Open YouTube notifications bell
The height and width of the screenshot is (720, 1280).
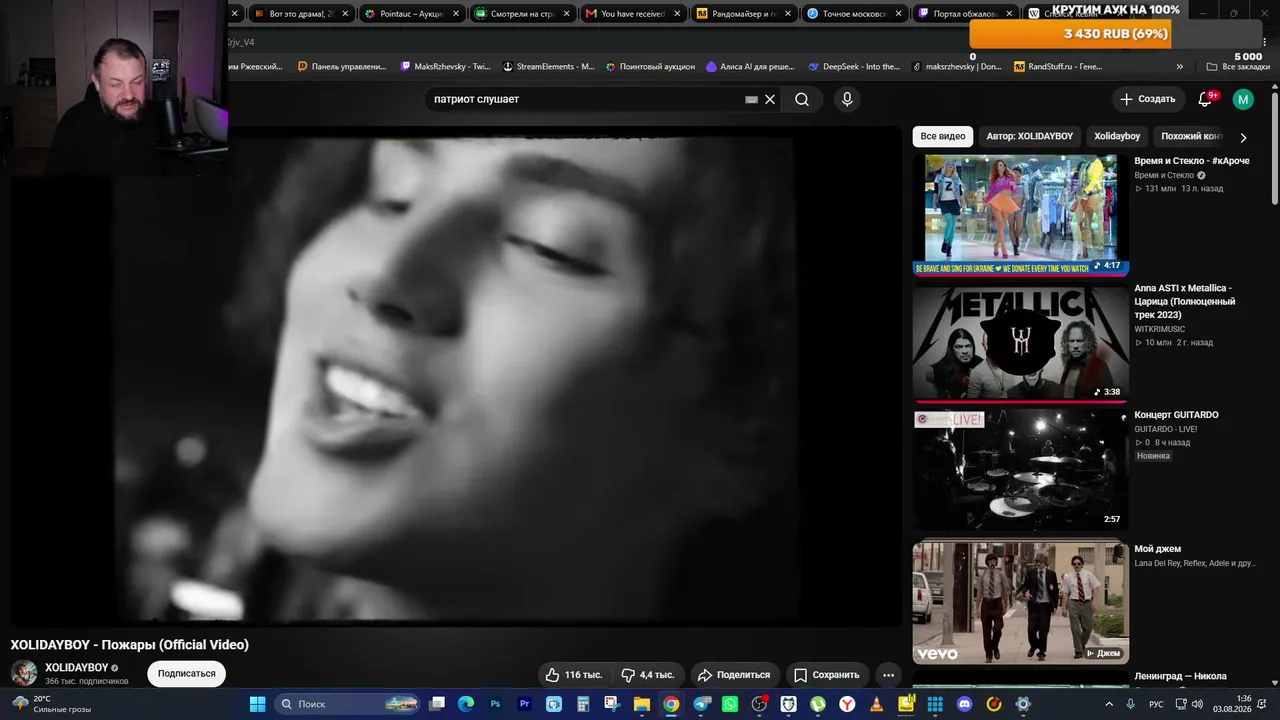click(x=1206, y=99)
